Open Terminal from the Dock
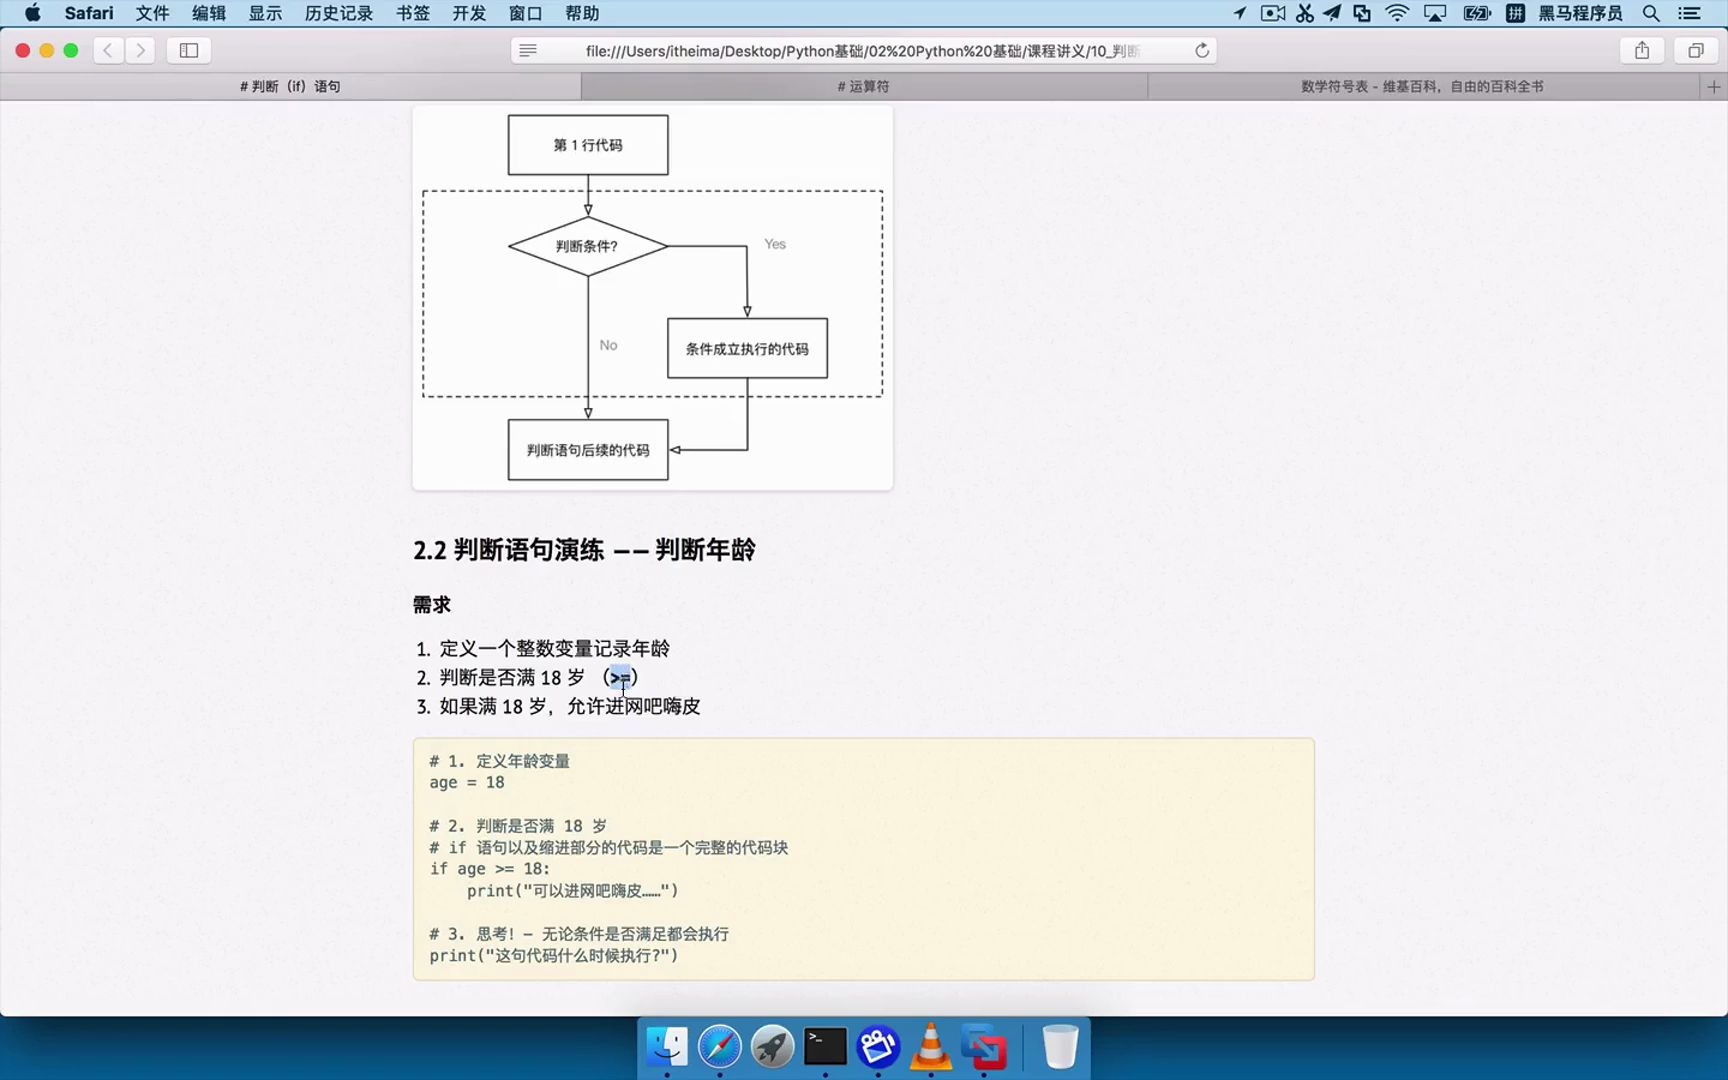 point(823,1046)
